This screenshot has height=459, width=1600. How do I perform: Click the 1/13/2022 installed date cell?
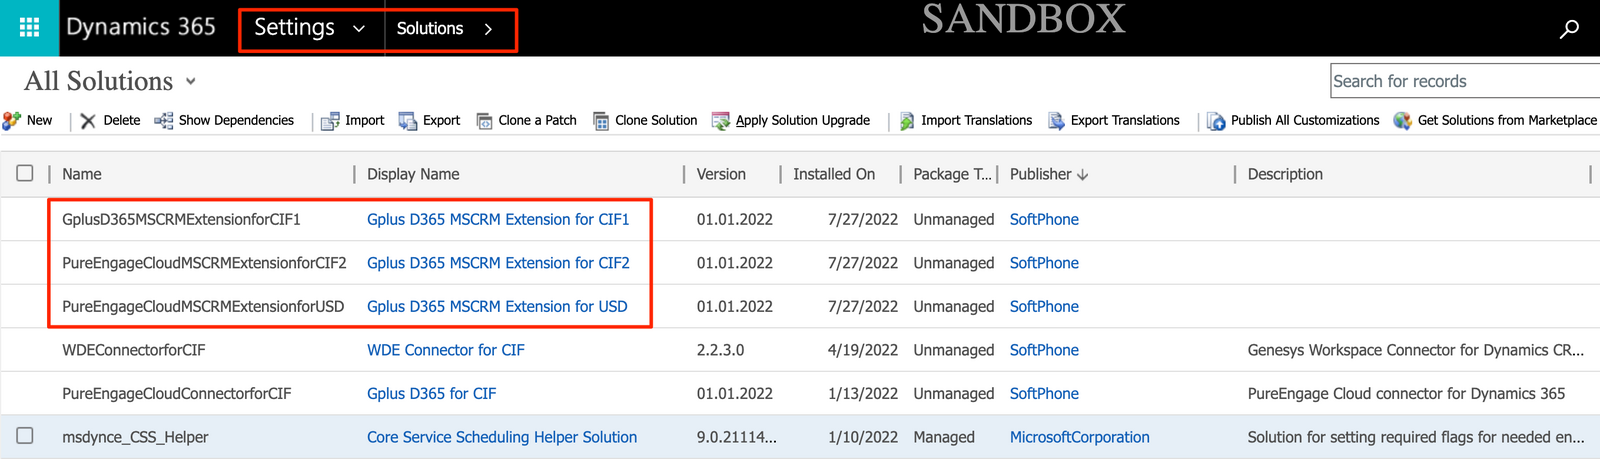(x=863, y=393)
